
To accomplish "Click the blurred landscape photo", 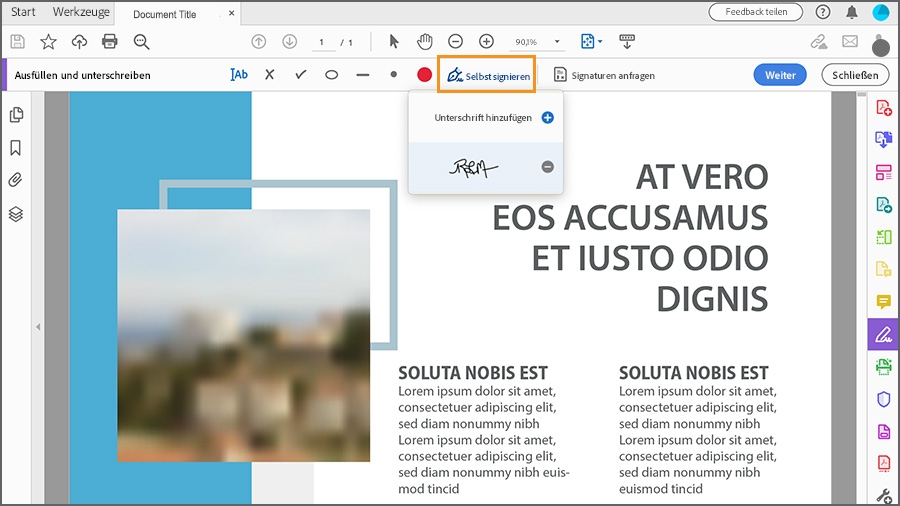I will point(244,336).
